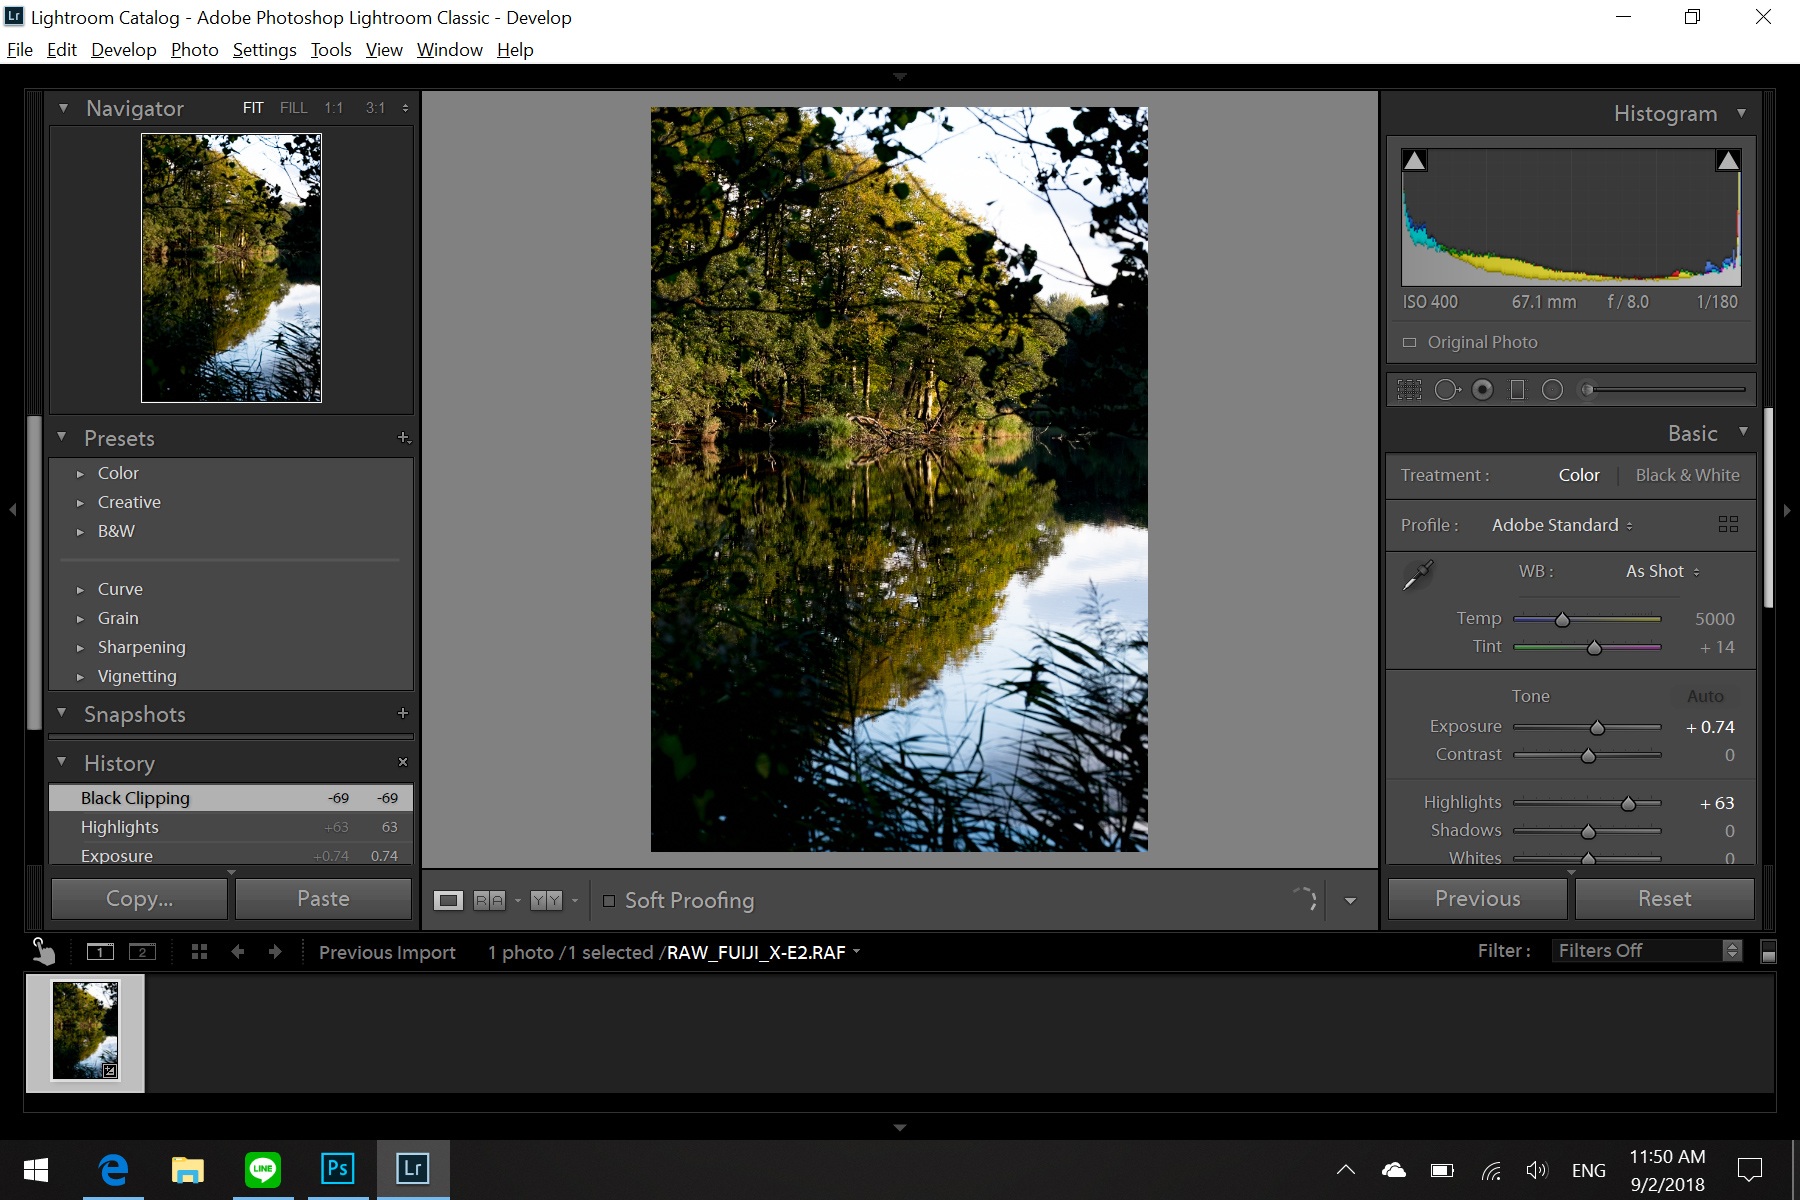
Task: Set navigator zoom to 1:1
Action: point(333,107)
